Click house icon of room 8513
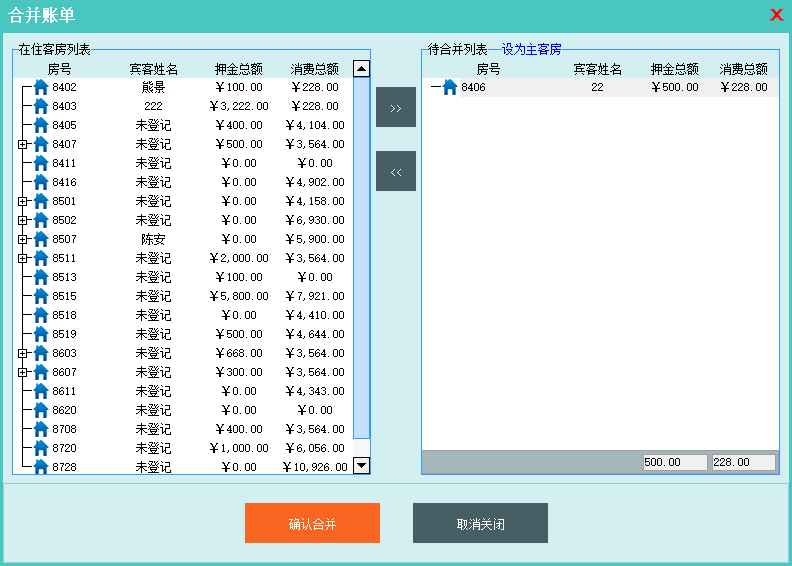The width and height of the screenshot is (792, 566). coord(41,277)
